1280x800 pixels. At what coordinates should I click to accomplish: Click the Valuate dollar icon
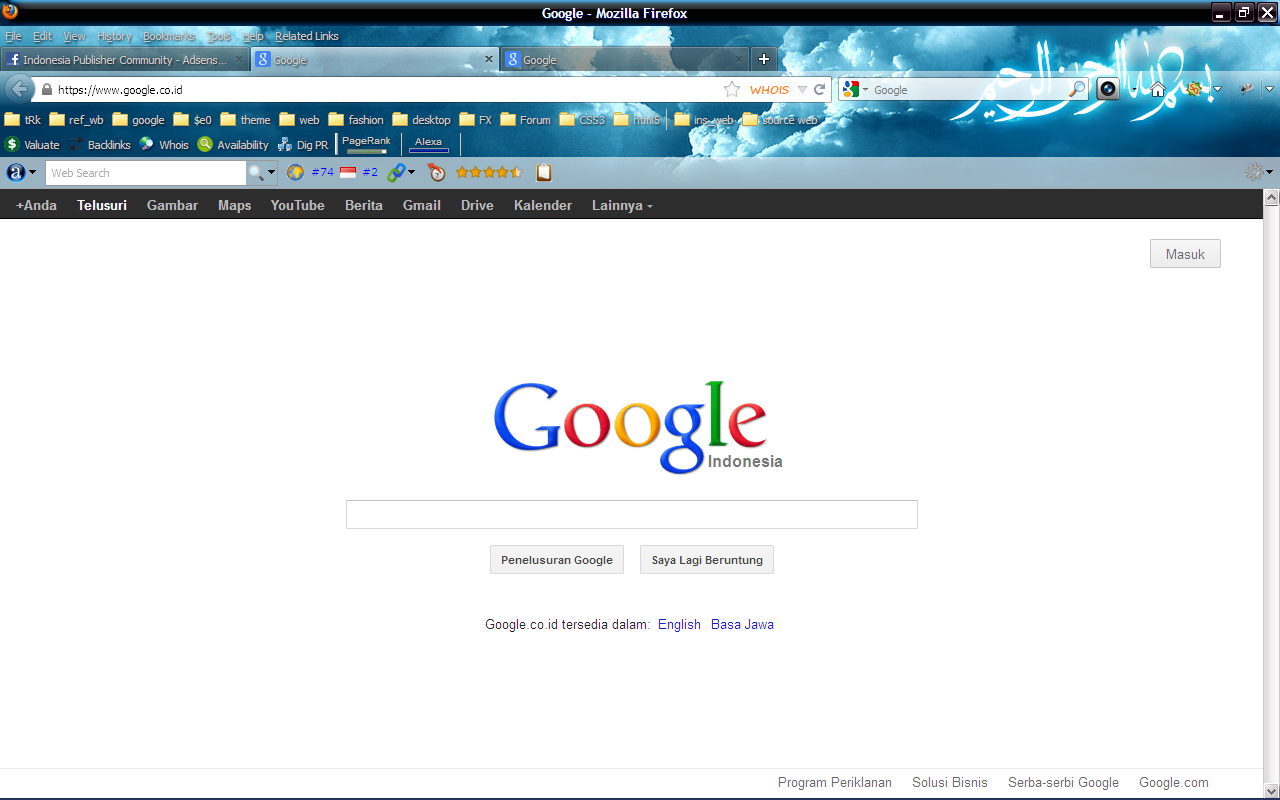click(x=12, y=144)
